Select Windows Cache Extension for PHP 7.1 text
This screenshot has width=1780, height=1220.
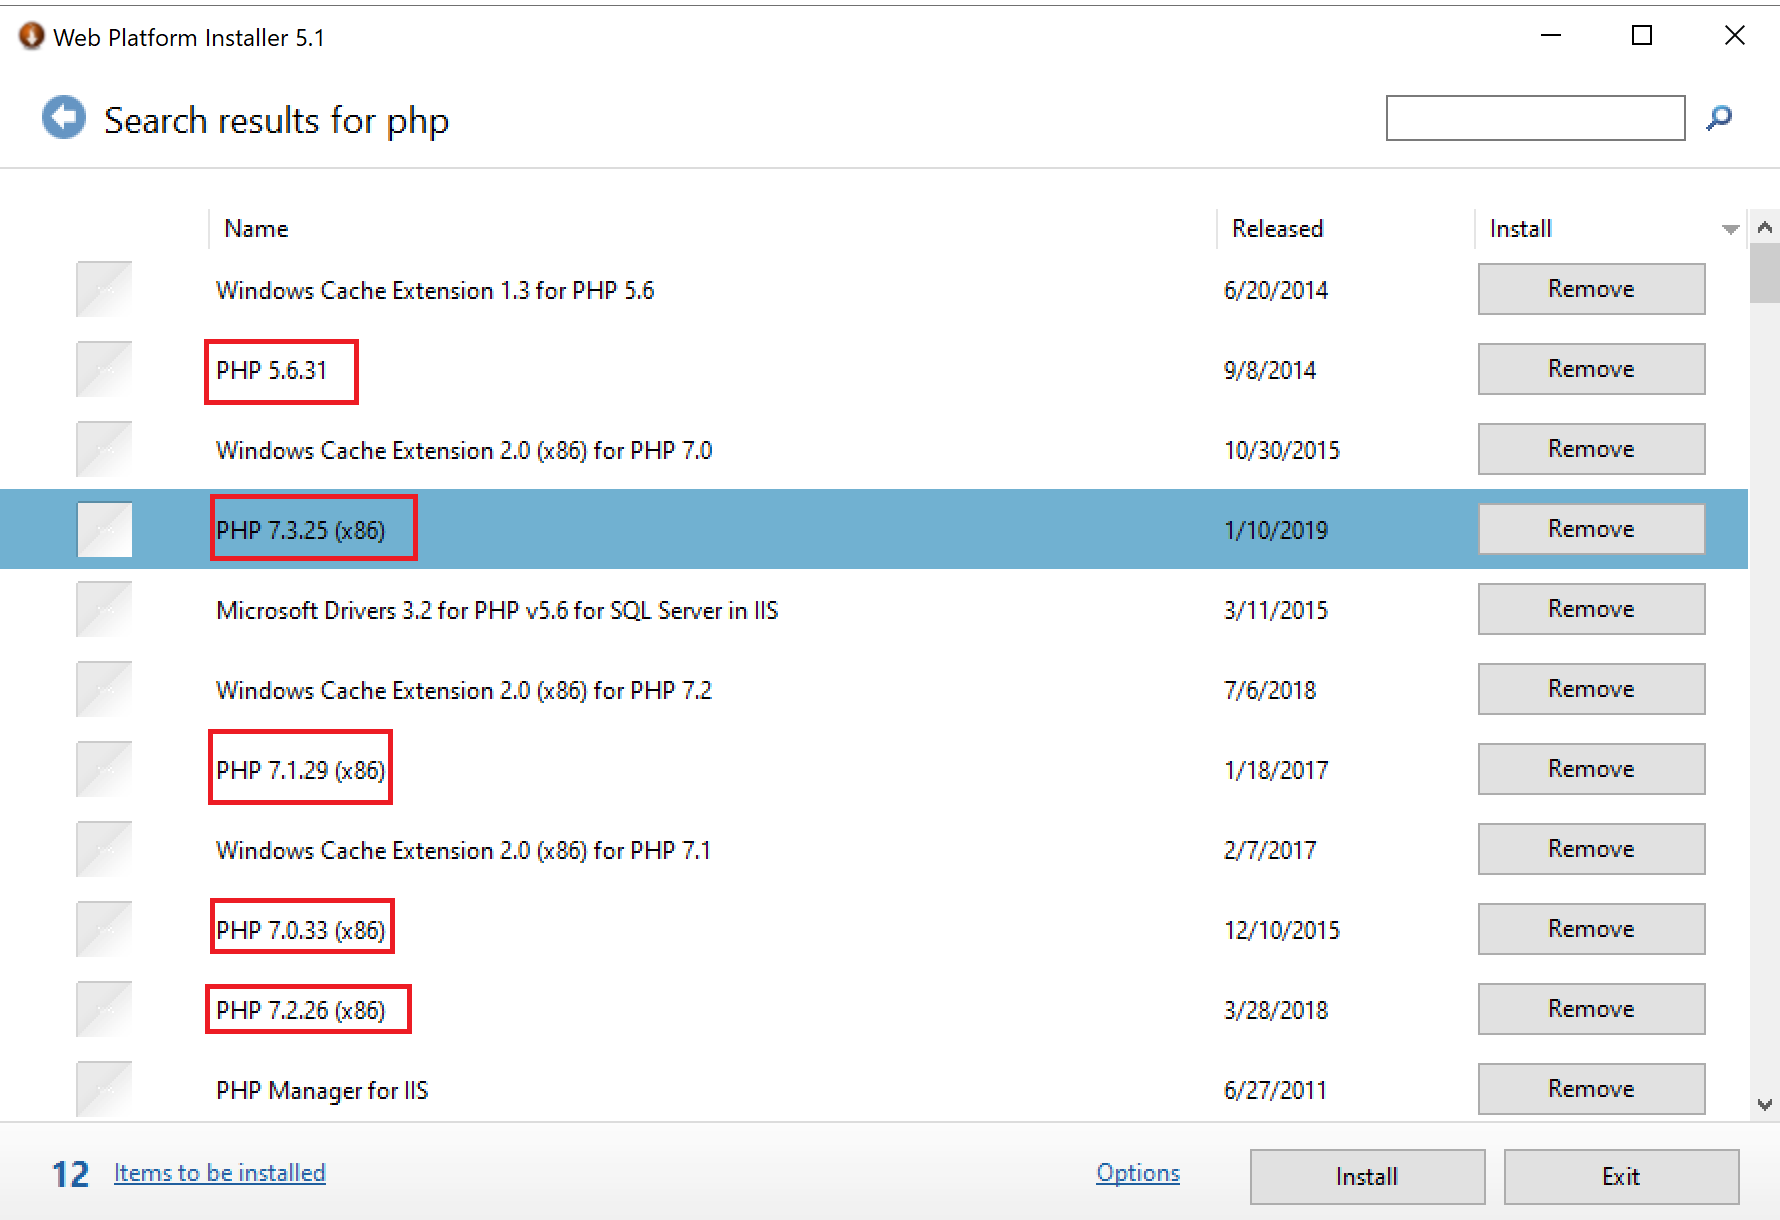pos(464,850)
